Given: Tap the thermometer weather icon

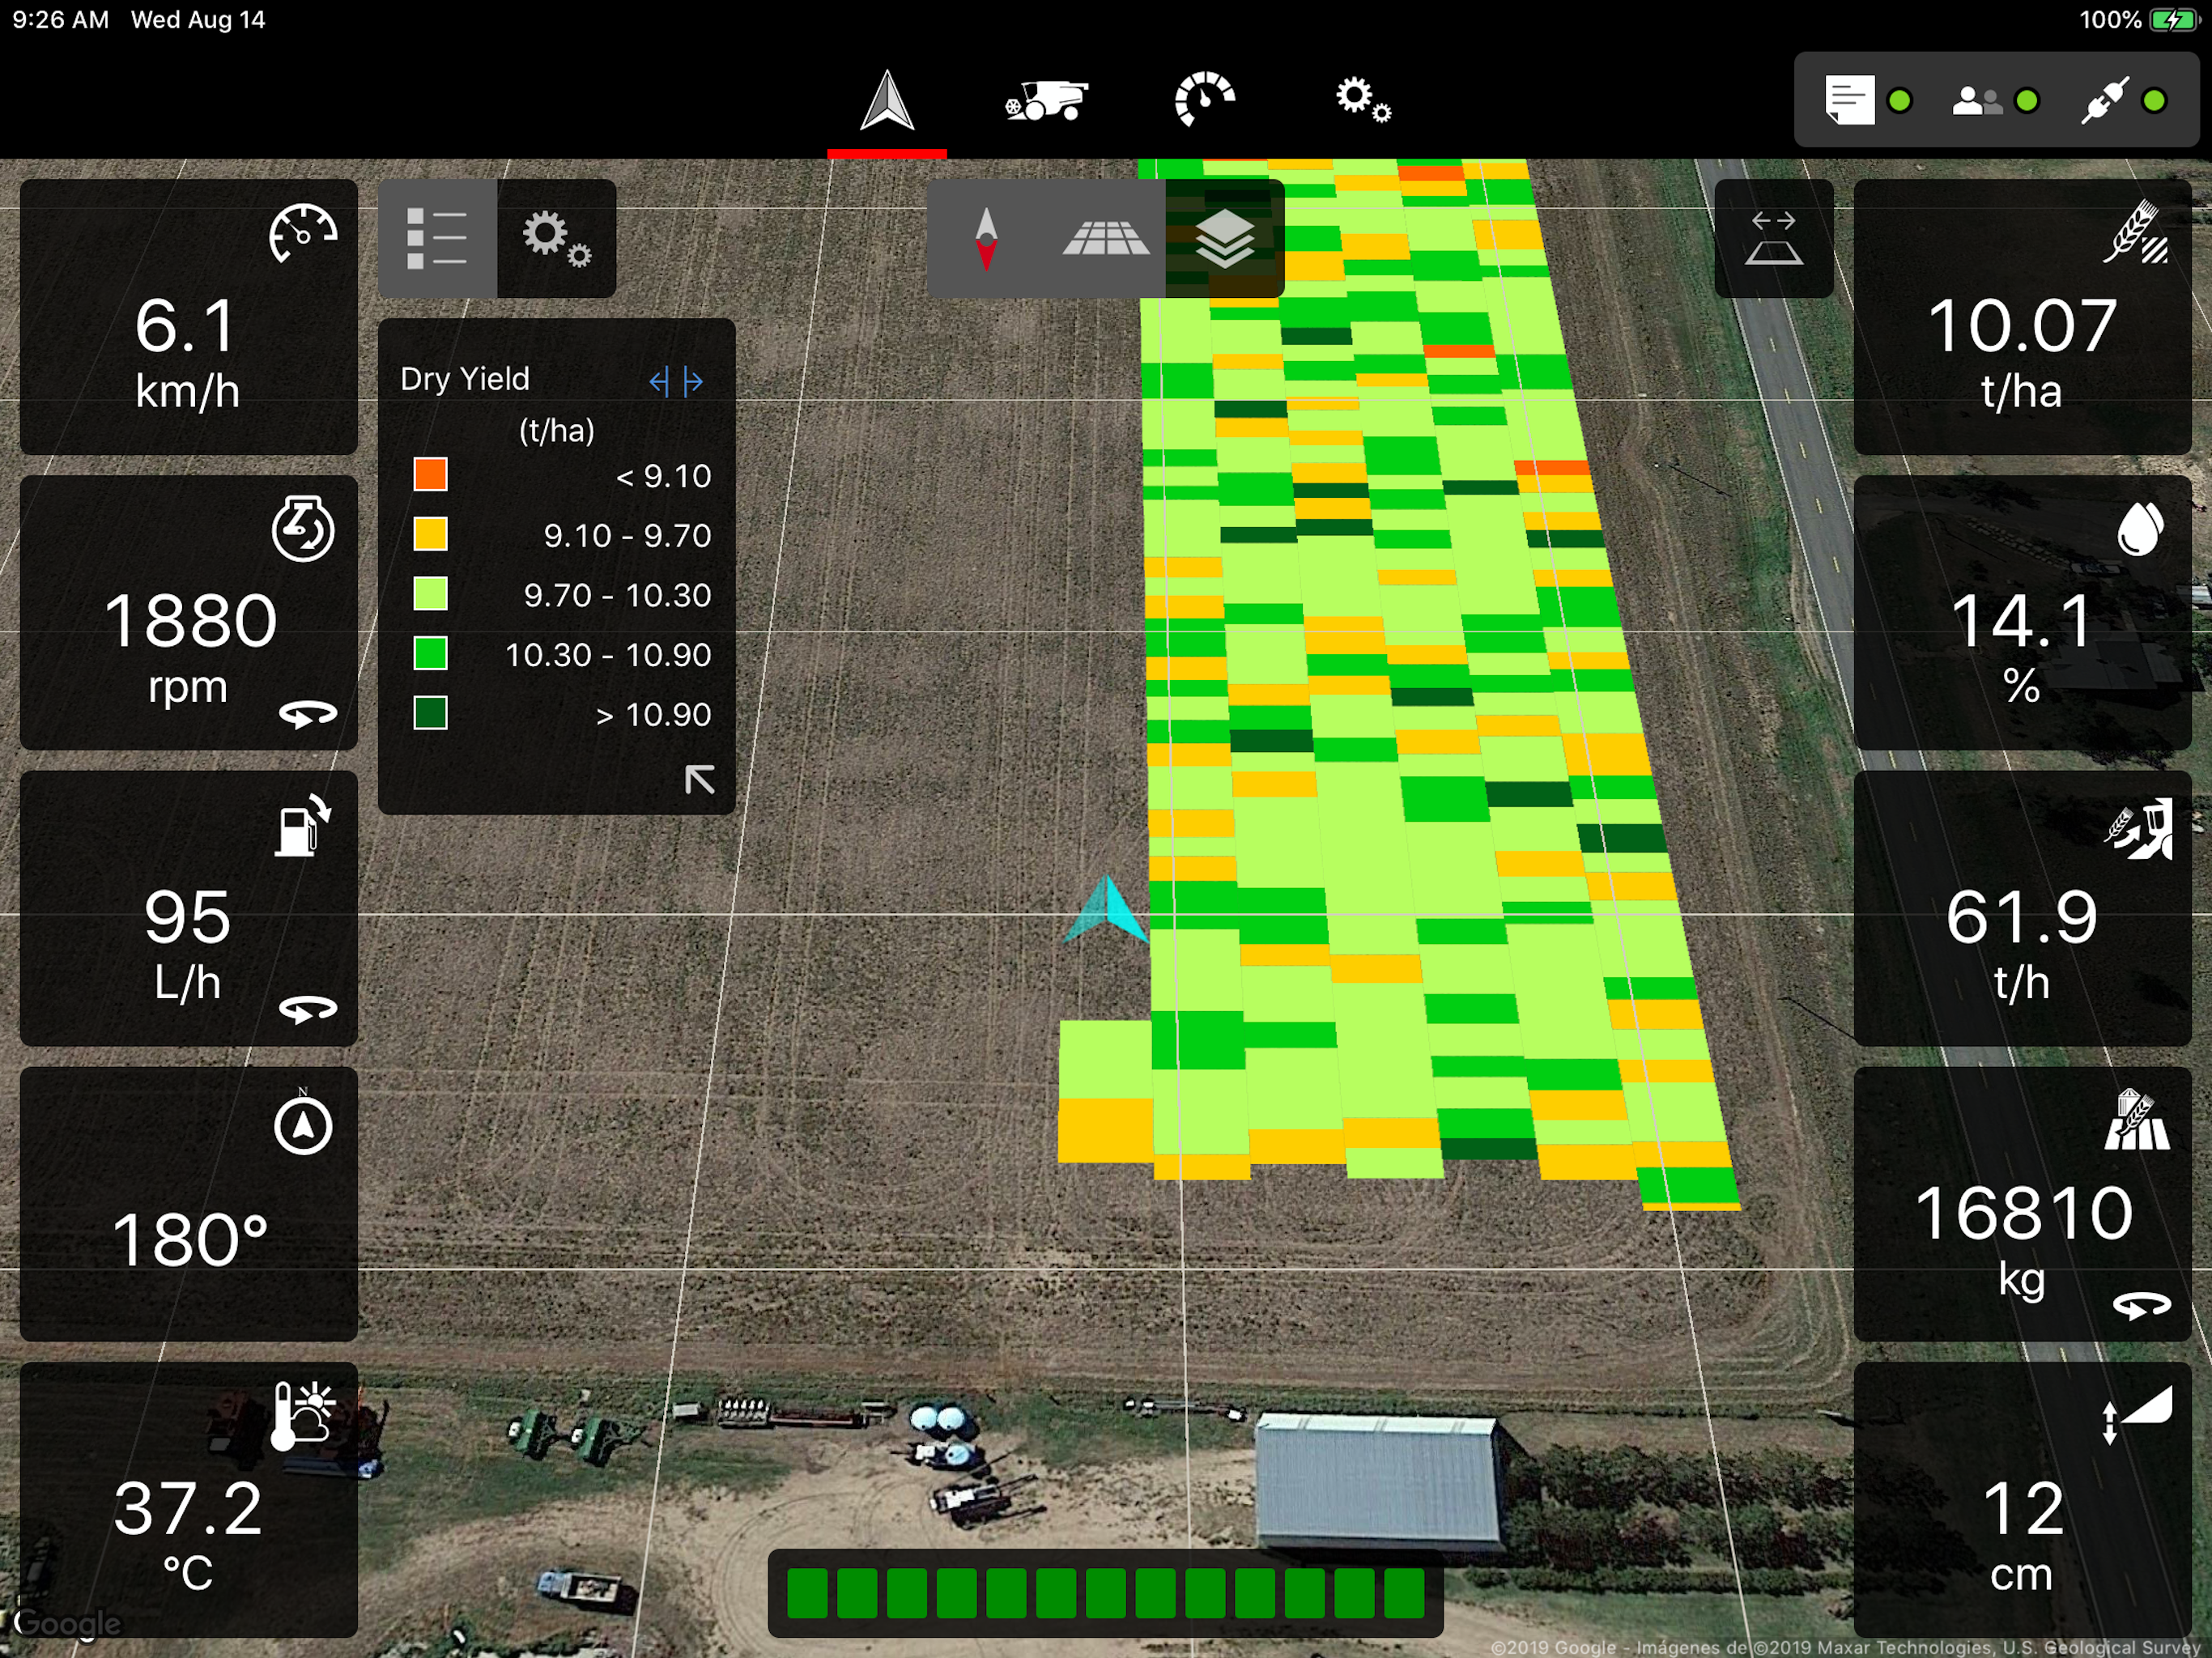Looking at the screenshot, I should (x=304, y=1416).
